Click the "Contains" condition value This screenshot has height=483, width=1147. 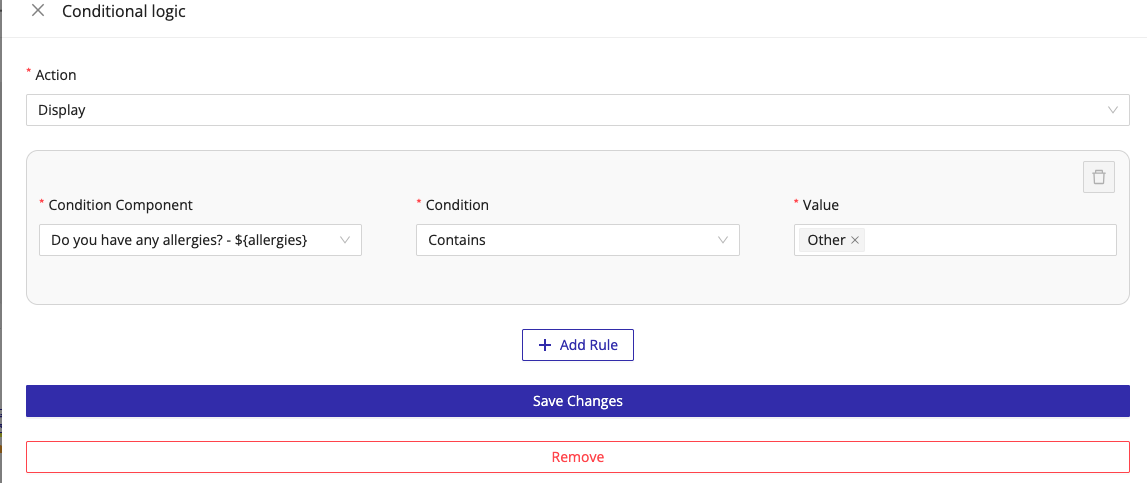(457, 240)
